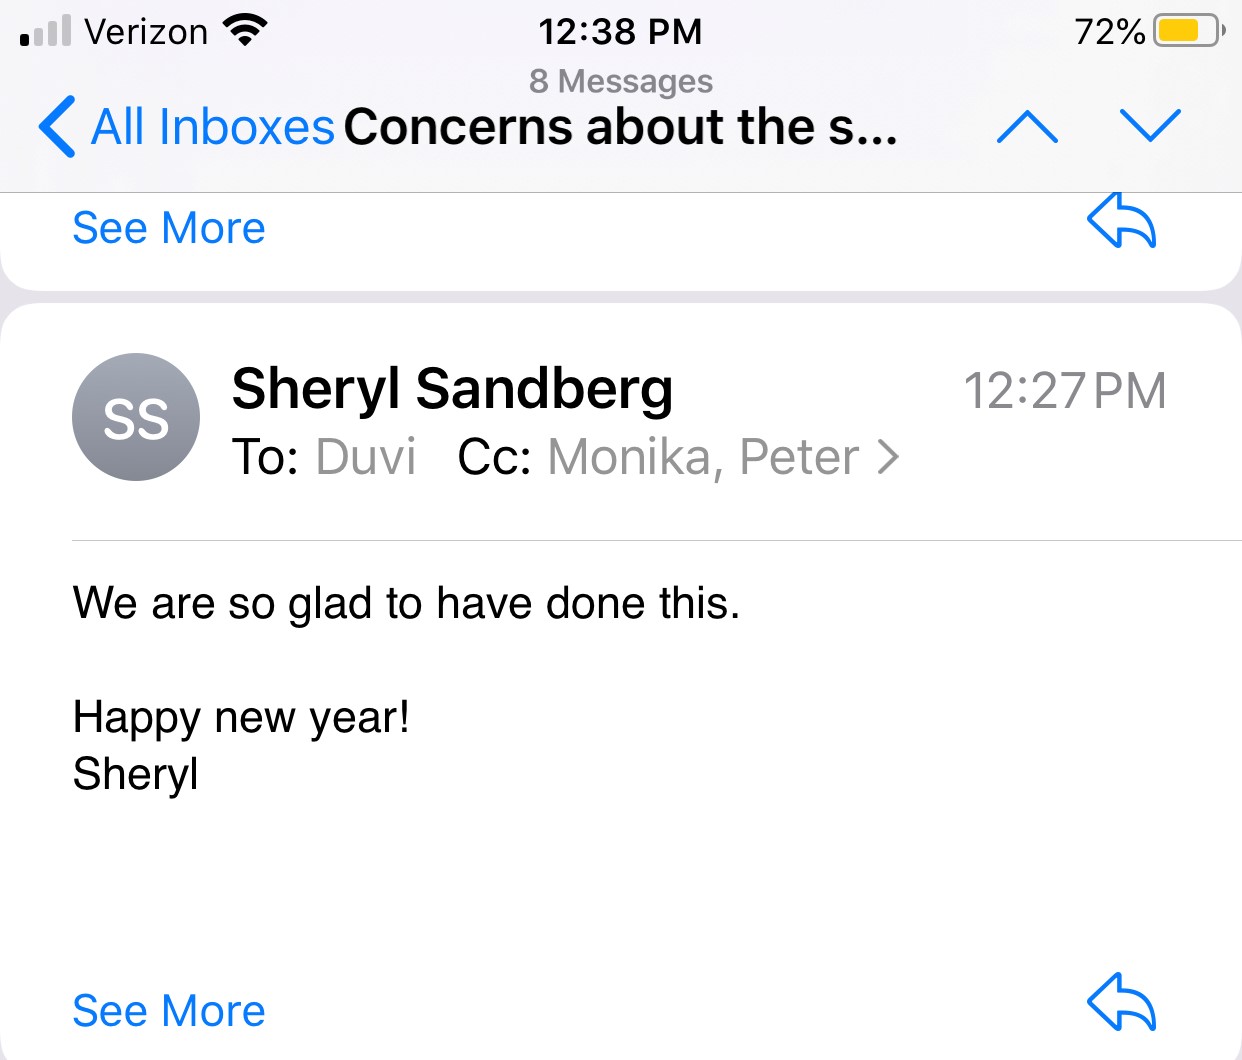Tap the truncated subject "Concerns about the s..."
The height and width of the screenshot is (1060, 1242).
pos(620,127)
